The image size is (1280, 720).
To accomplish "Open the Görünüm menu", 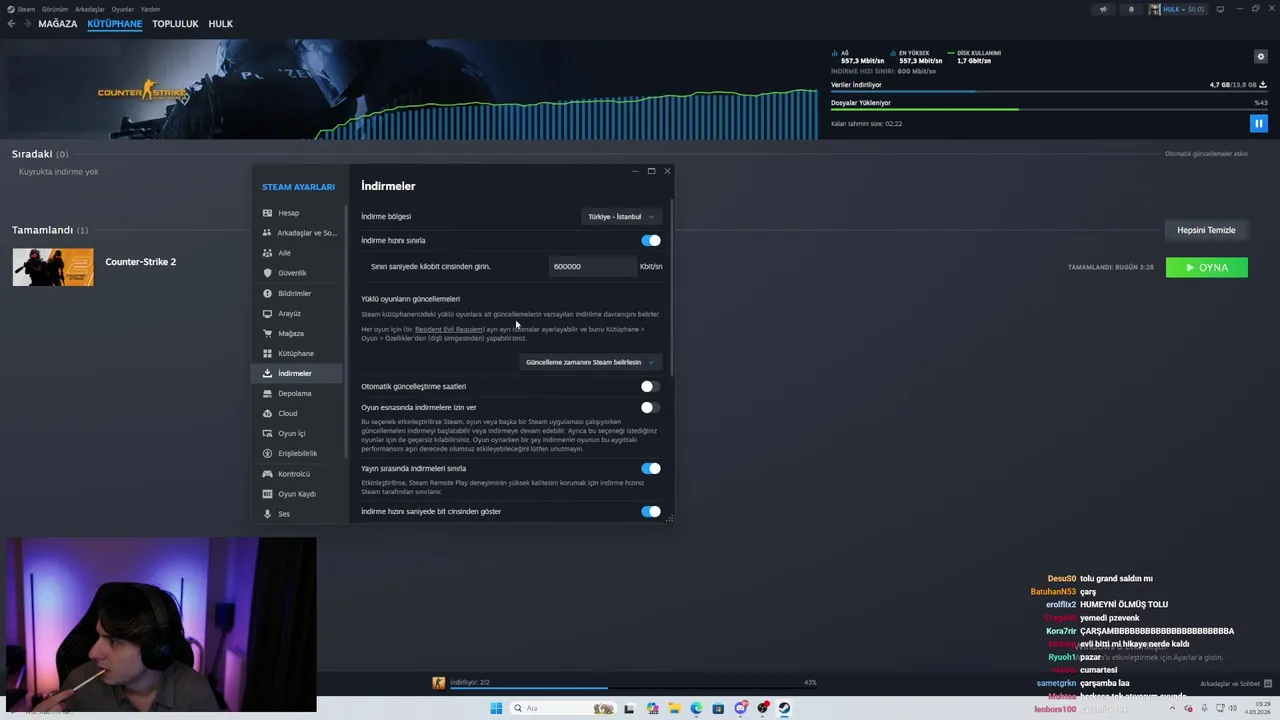I will [x=55, y=9].
